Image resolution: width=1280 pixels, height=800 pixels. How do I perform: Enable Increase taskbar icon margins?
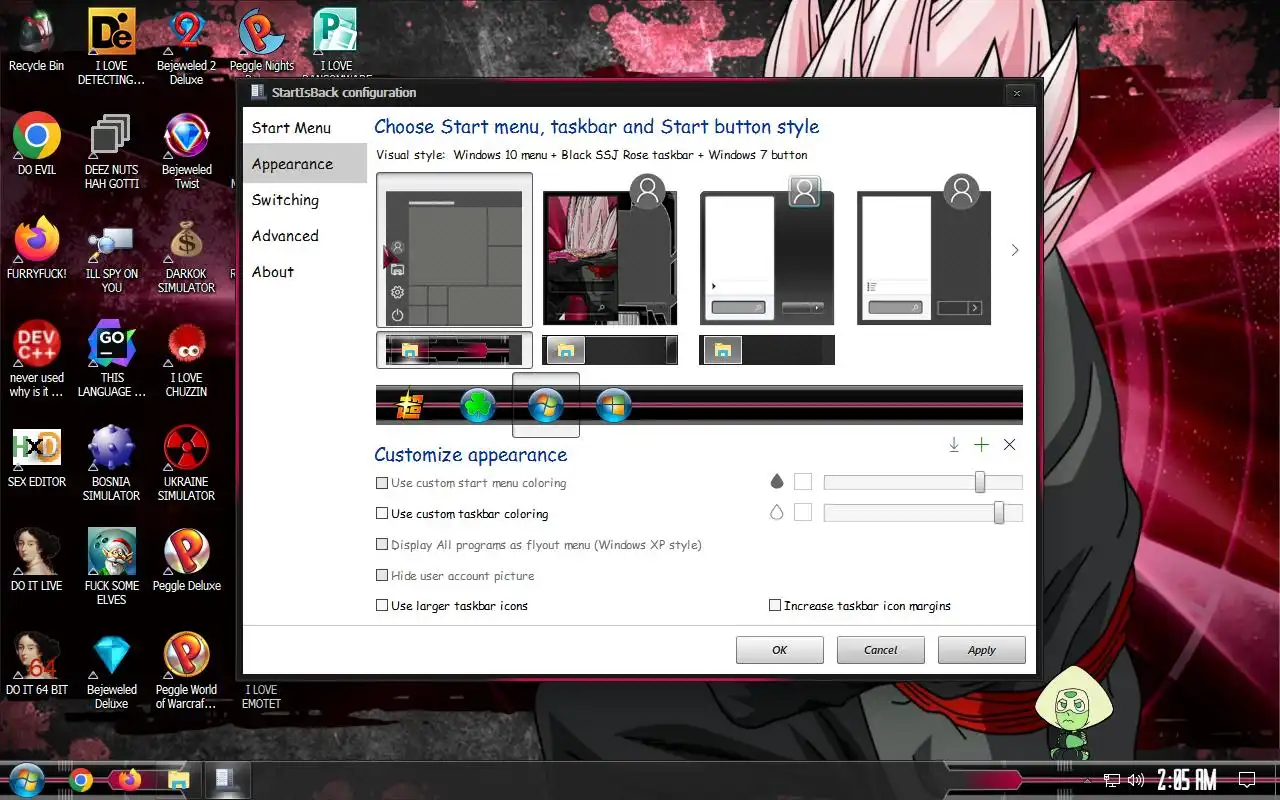point(860,606)
